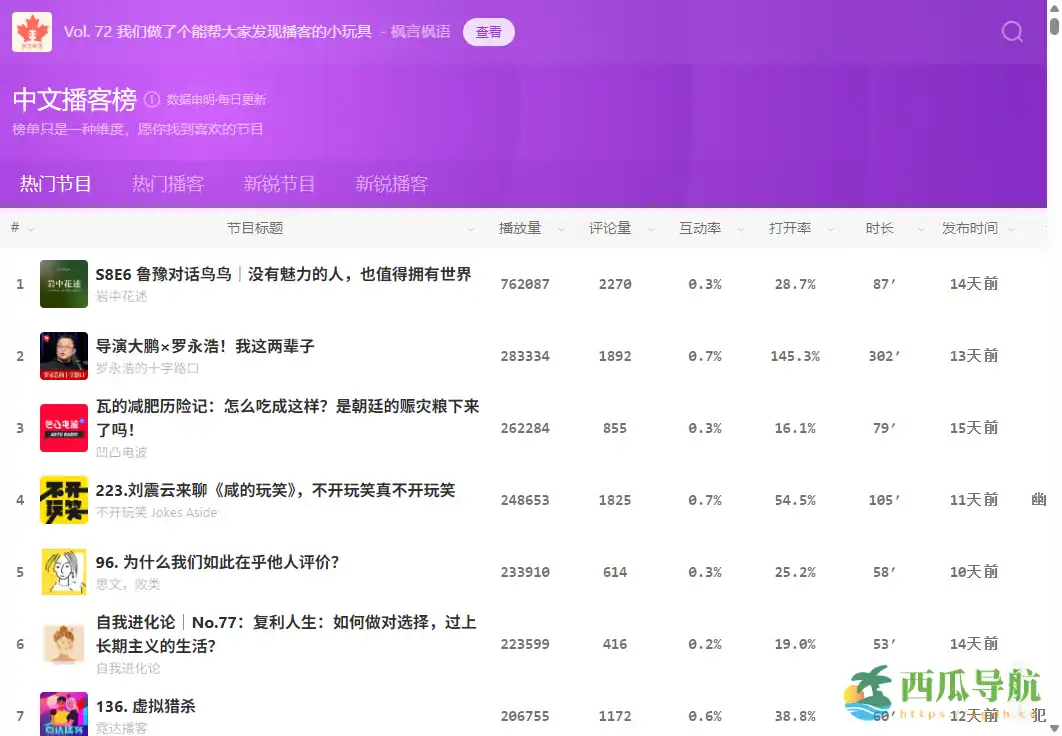The height and width of the screenshot is (736, 1062).
Task: Open the 导演大鹏×罗永浩 episode link
Action: tap(204, 348)
